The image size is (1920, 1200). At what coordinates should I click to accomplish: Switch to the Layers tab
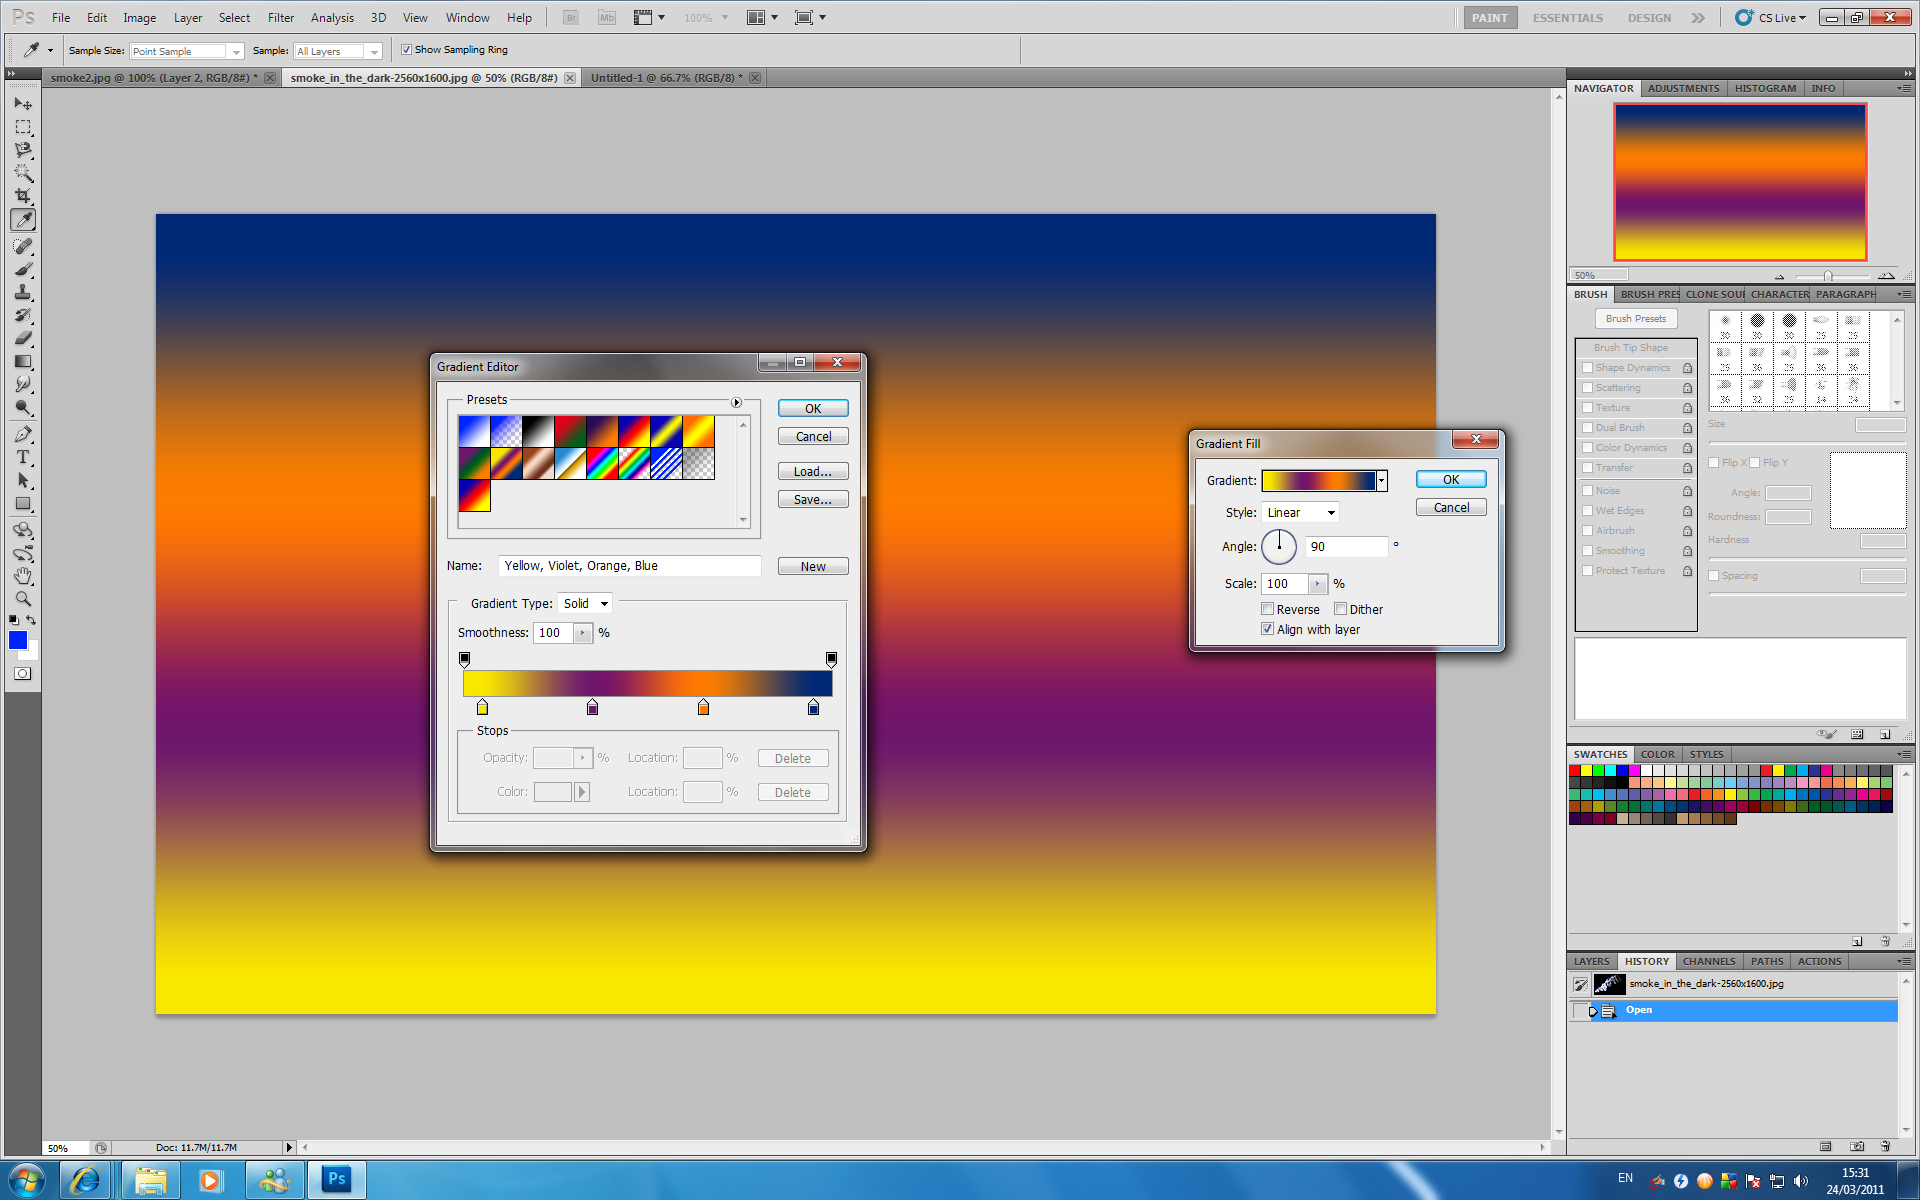pyautogui.click(x=1591, y=961)
